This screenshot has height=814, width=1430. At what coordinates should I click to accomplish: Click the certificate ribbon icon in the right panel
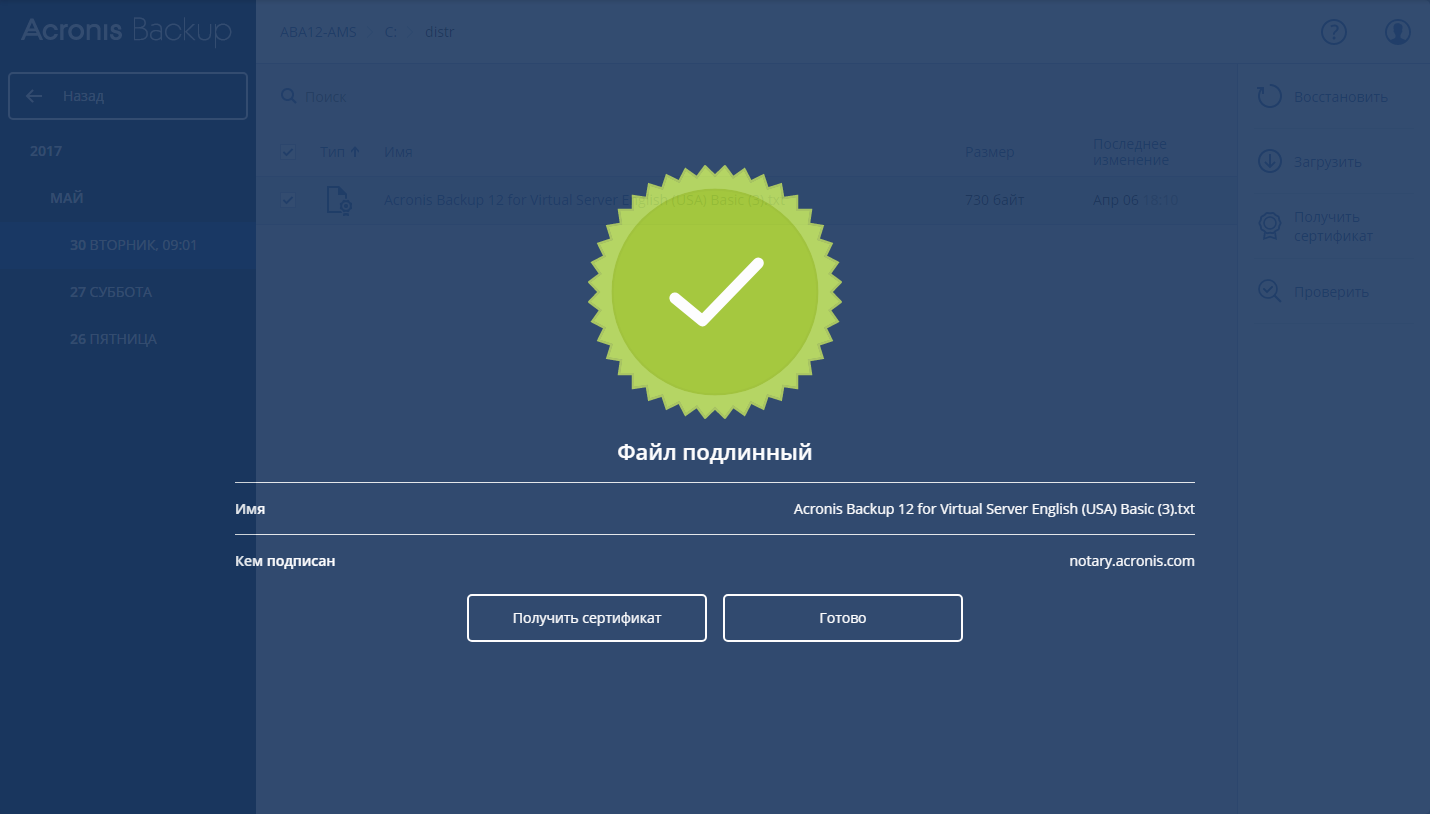[x=1270, y=226]
